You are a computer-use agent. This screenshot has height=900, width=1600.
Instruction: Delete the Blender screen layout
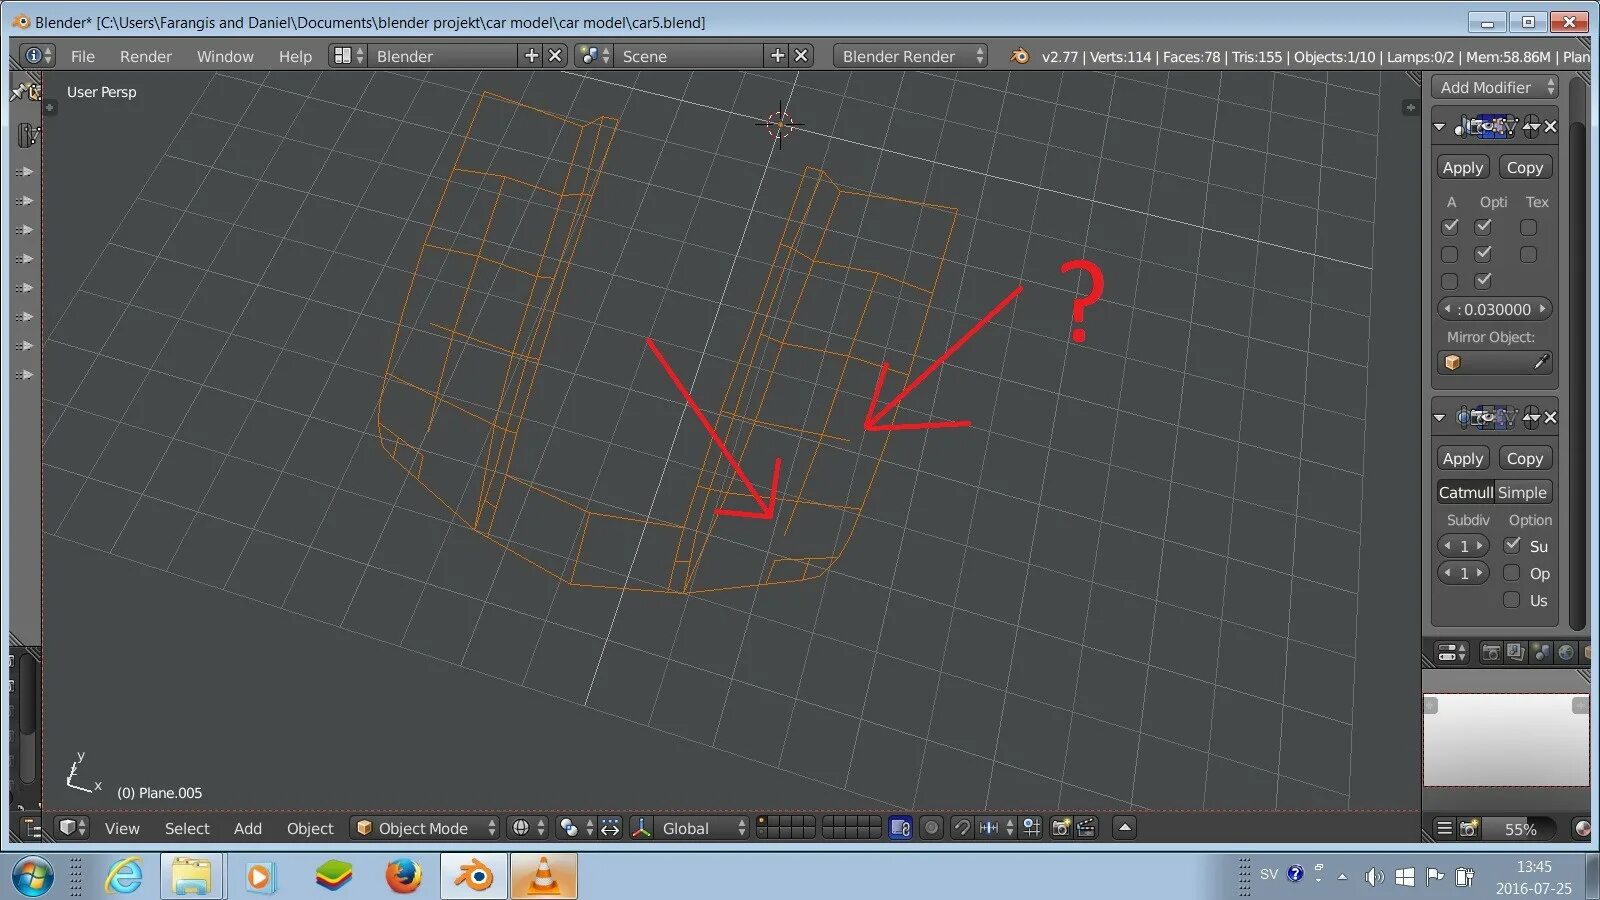click(556, 56)
